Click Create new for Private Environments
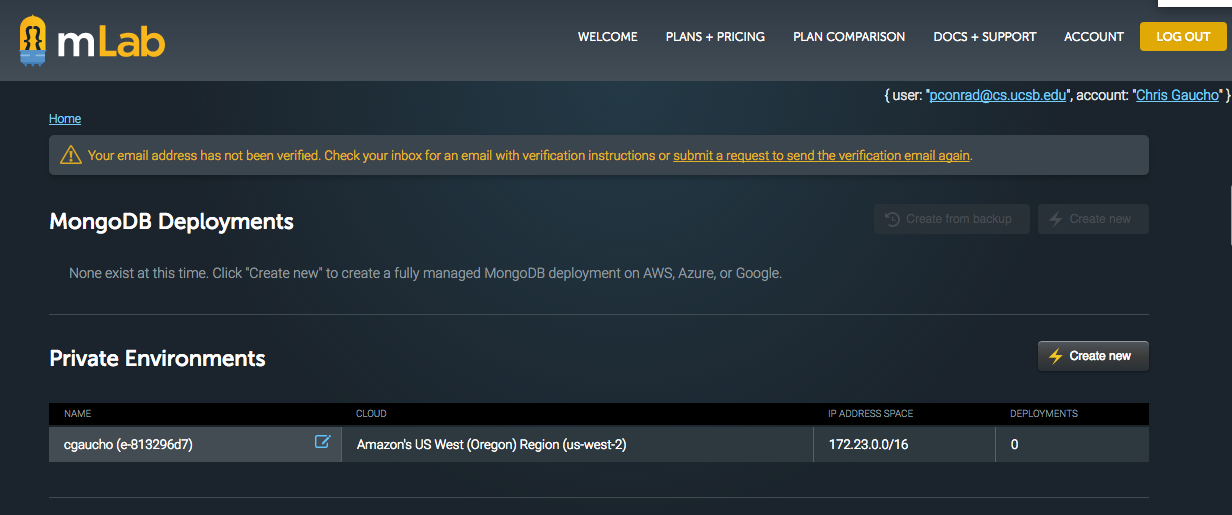The width and height of the screenshot is (1232, 515). pos(1093,356)
